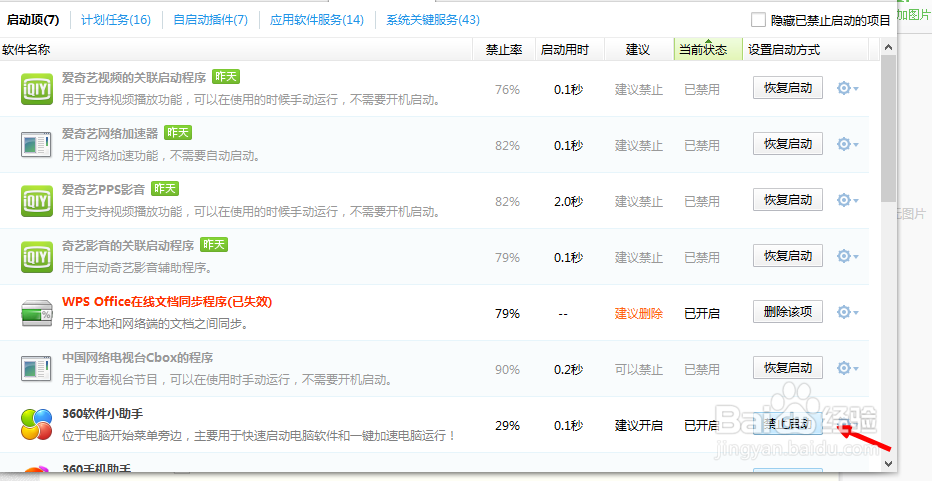Select the 爱奇艺视频的关联启动程序 row title
This screenshot has width=932, height=481.
[x=134, y=78]
